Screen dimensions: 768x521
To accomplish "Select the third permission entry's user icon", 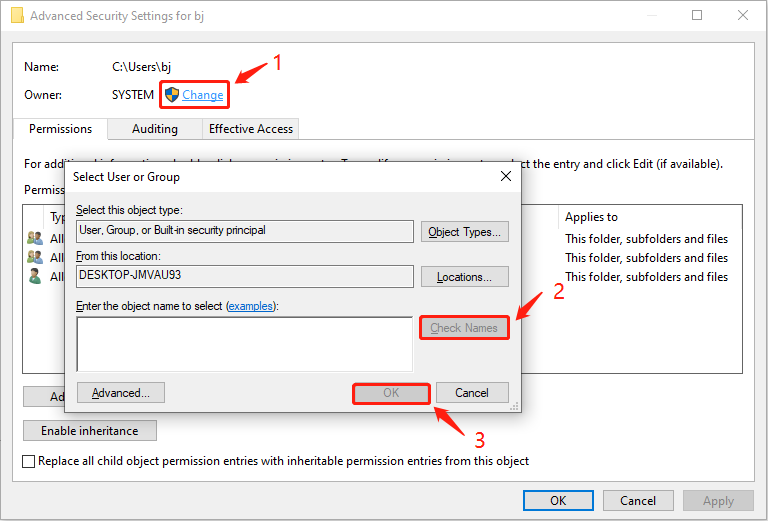I will (x=35, y=276).
